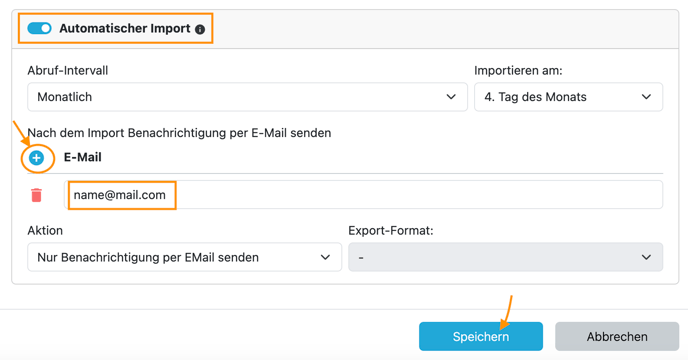
Task: Click the chevron of the Export-Format field
Action: tap(646, 257)
